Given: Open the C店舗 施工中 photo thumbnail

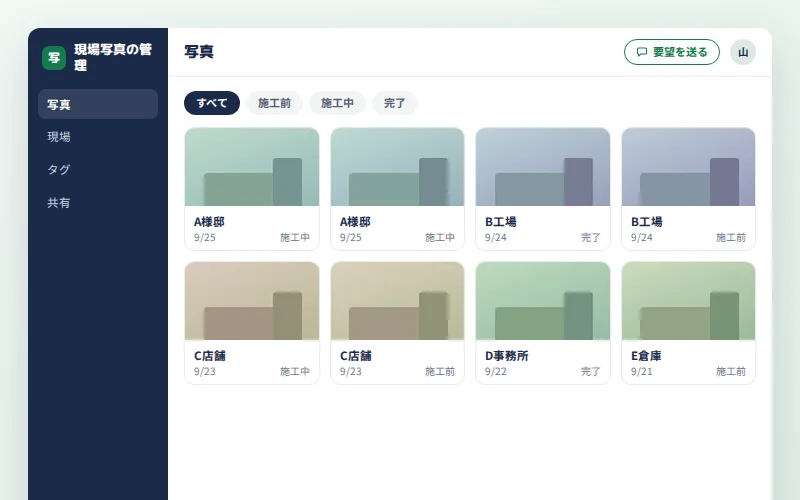Looking at the screenshot, I should (x=252, y=301).
